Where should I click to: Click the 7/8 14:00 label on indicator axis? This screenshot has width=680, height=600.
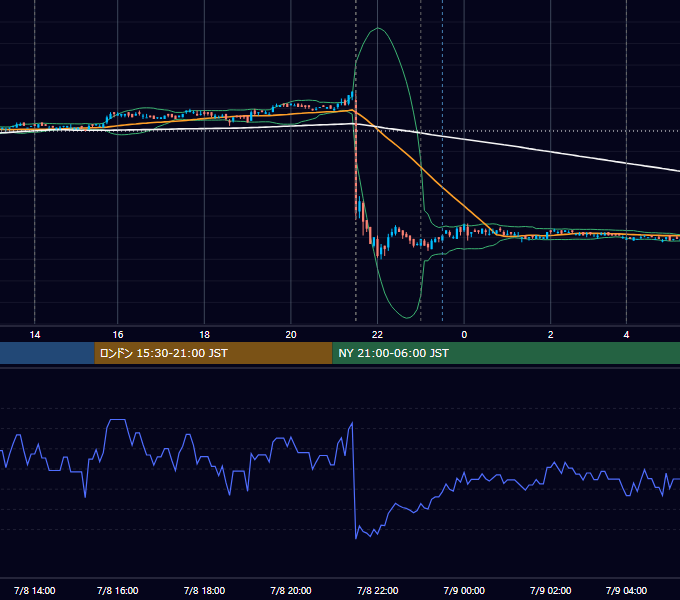click(x=35, y=590)
